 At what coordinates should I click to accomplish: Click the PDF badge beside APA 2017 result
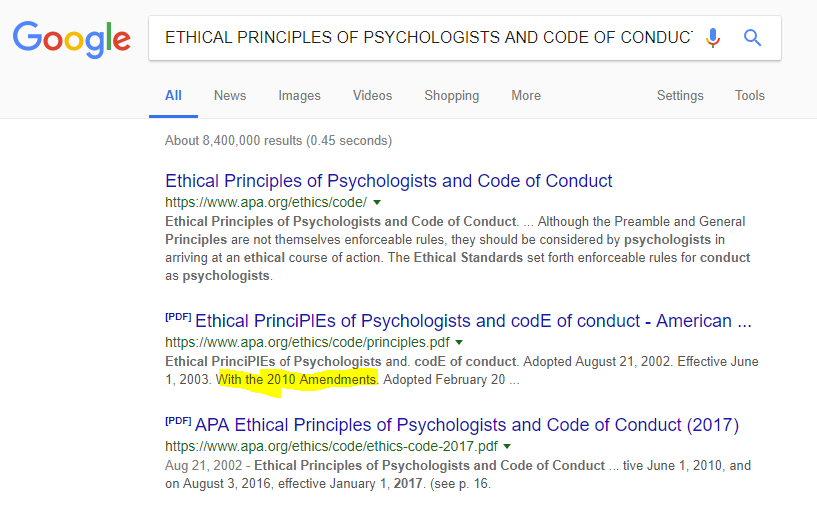pyautogui.click(x=178, y=421)
